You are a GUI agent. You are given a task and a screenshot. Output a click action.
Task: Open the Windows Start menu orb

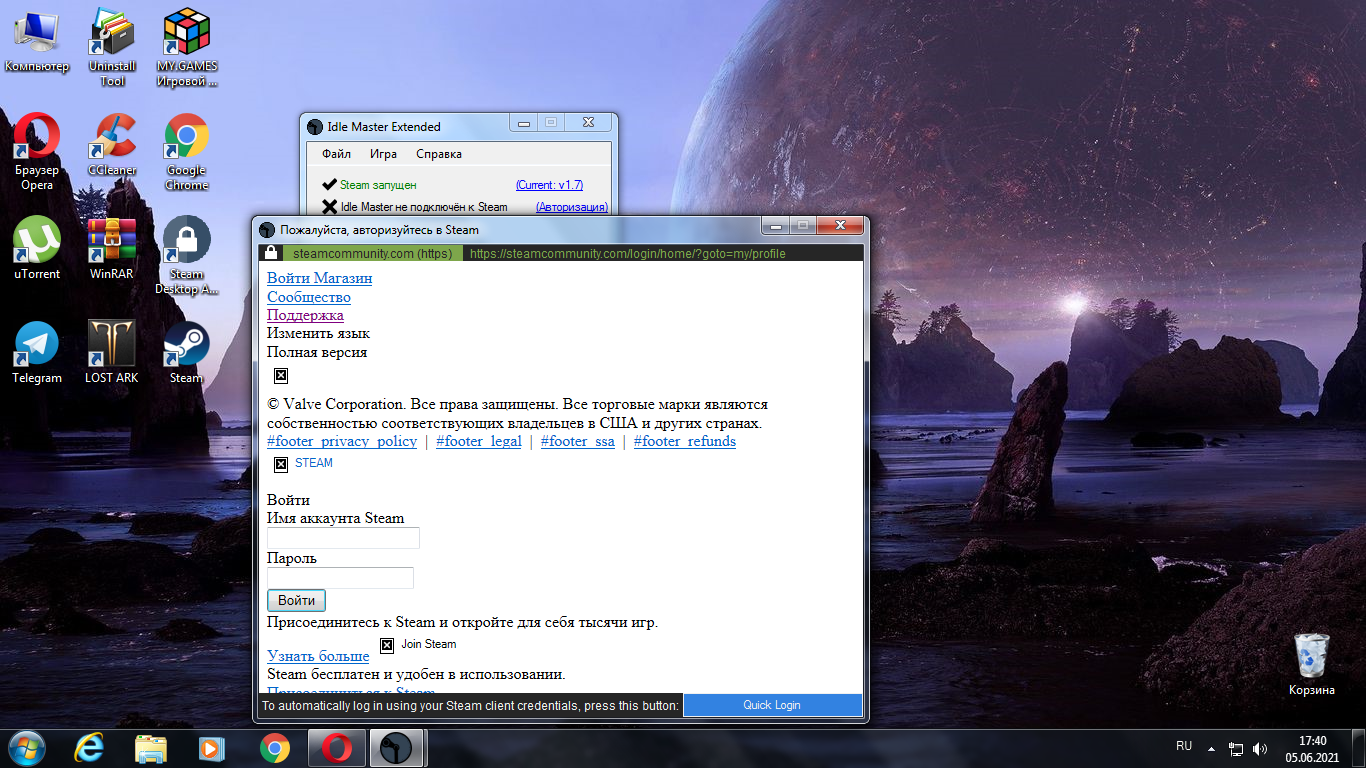pyautogui.click(x=27, y=748)
